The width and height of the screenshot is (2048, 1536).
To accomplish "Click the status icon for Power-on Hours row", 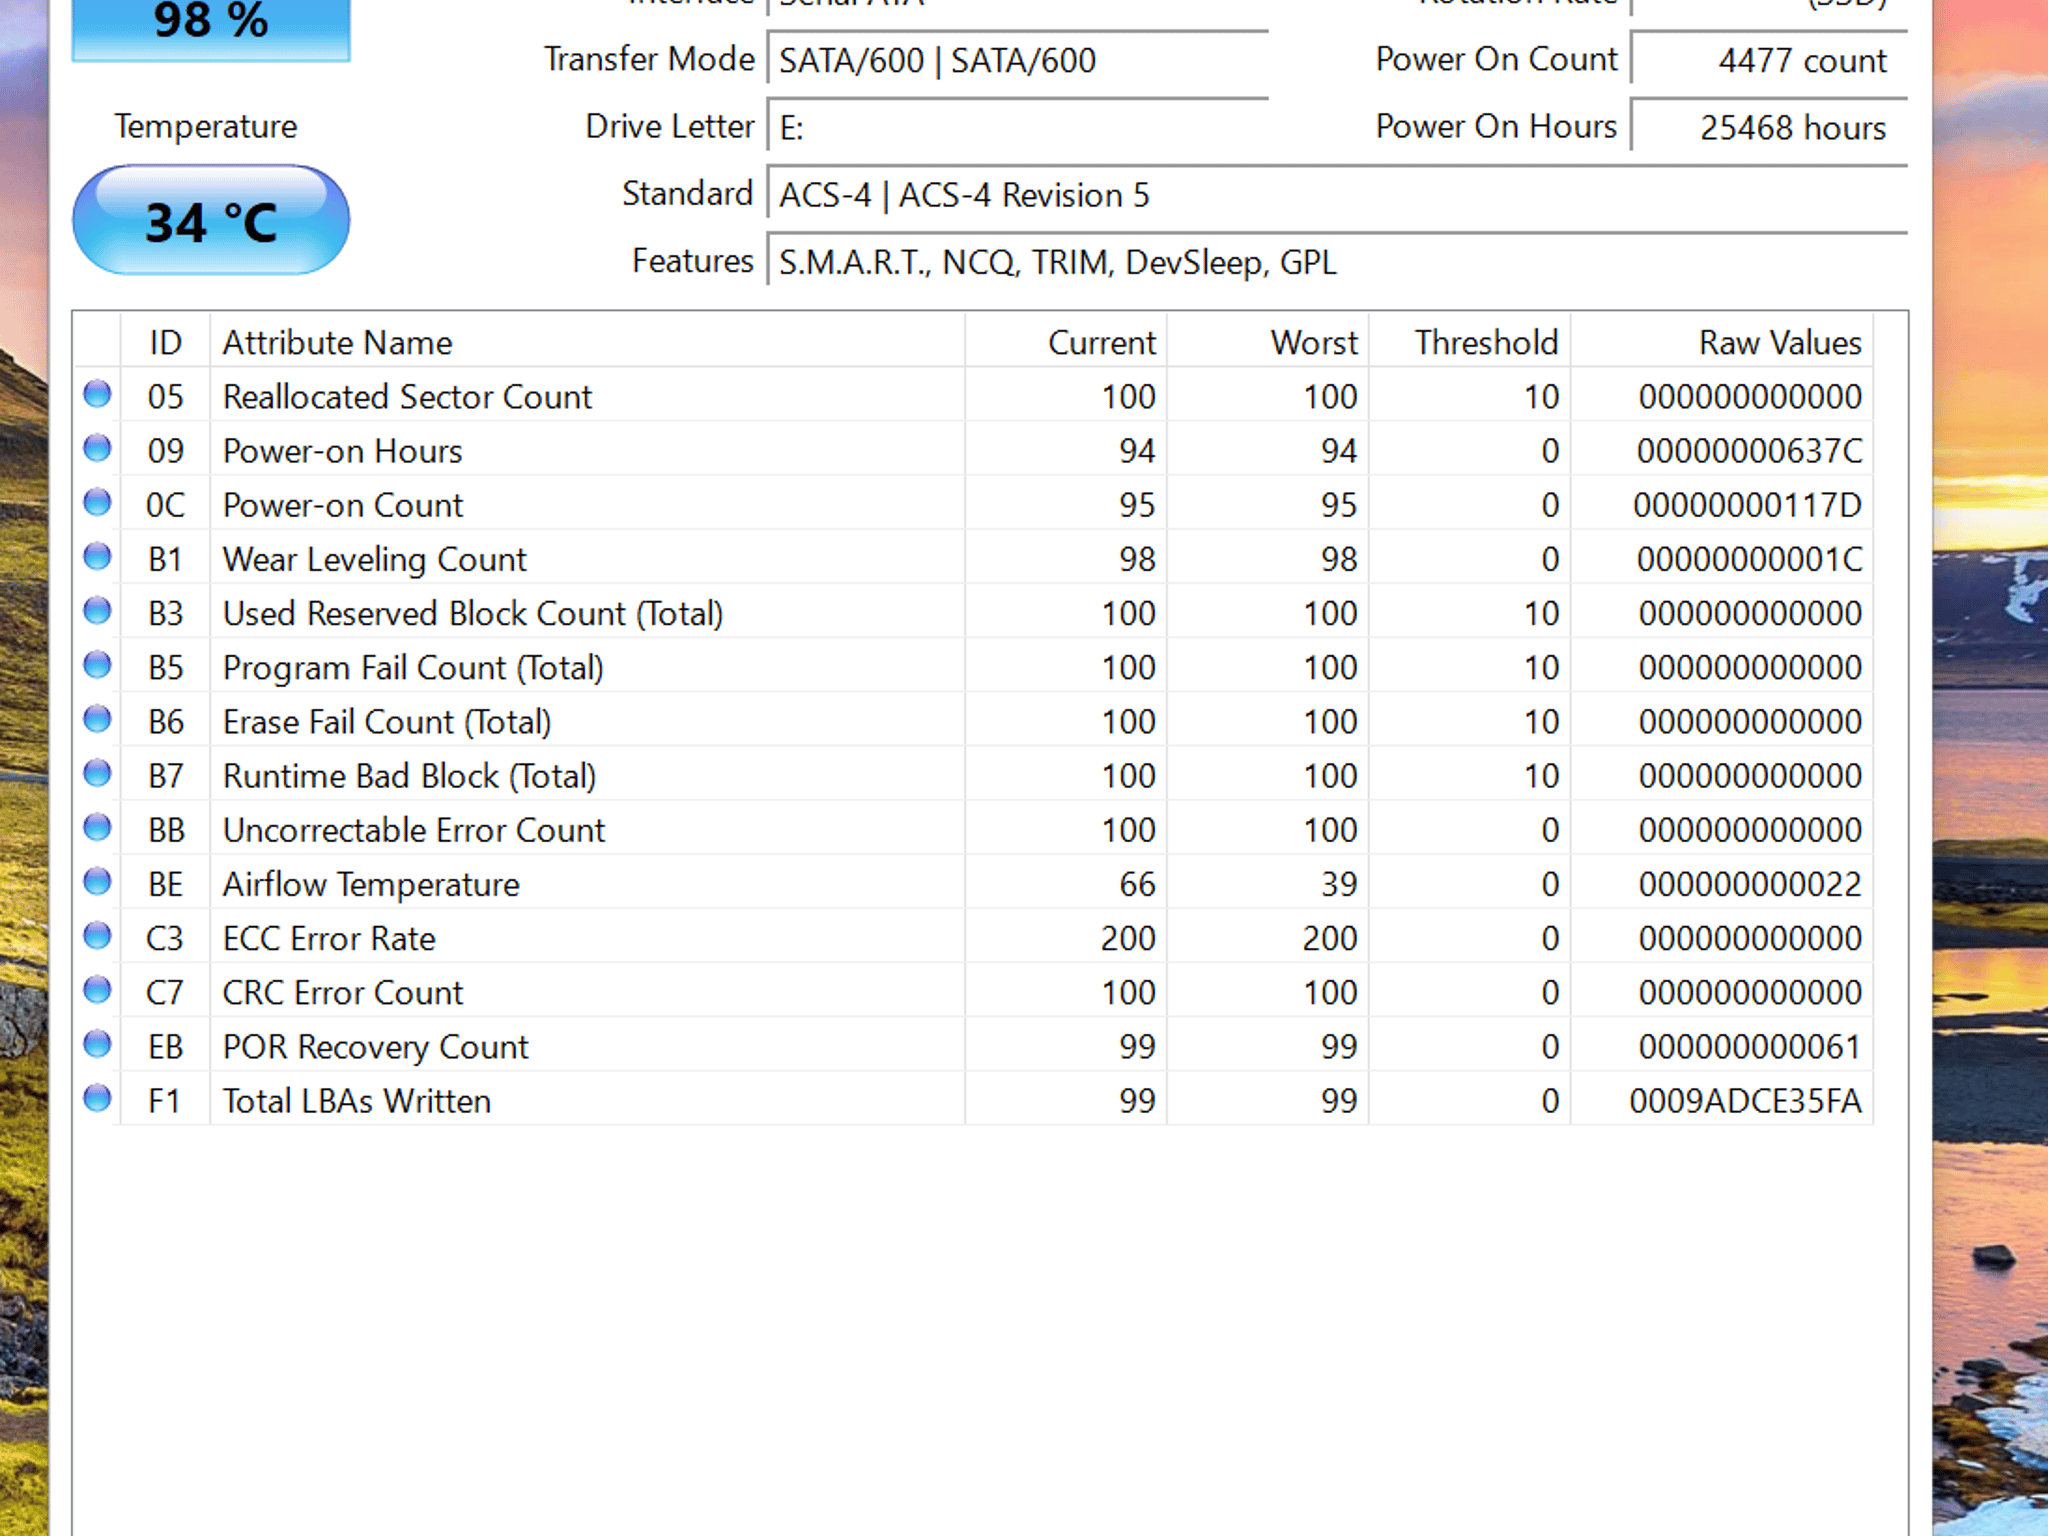I will pyautogui.click(x=97, y=448).
